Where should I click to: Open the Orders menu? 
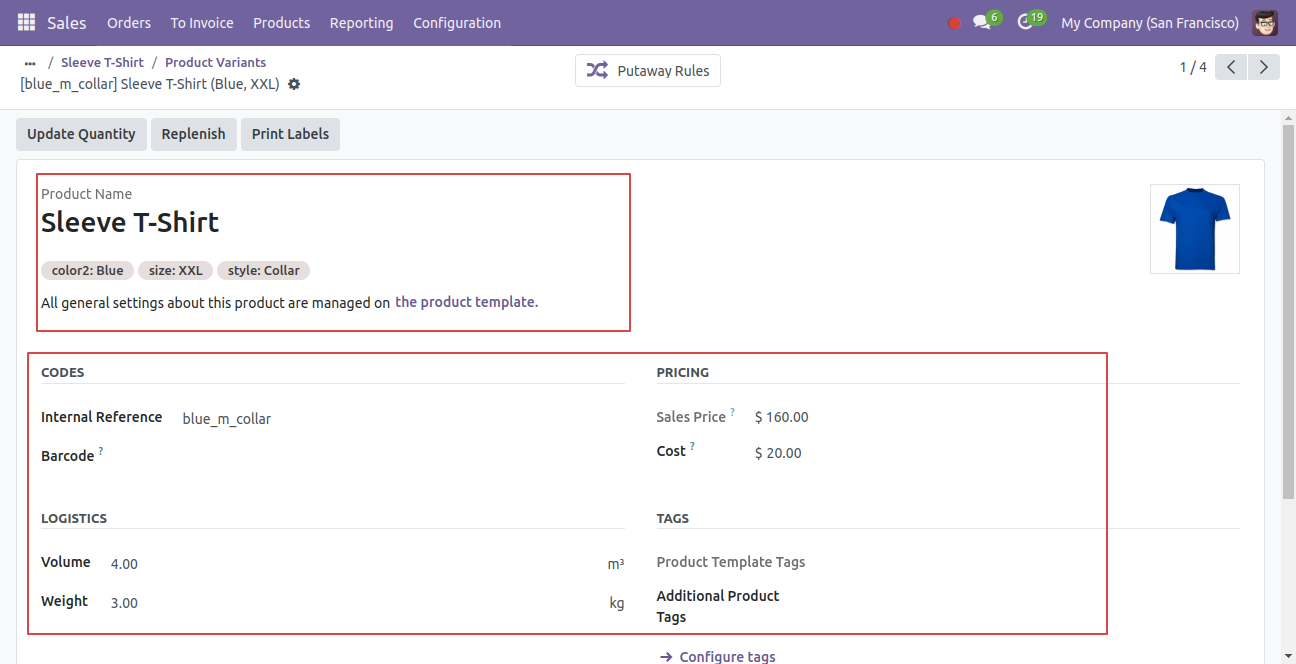(x=129, y=22)
